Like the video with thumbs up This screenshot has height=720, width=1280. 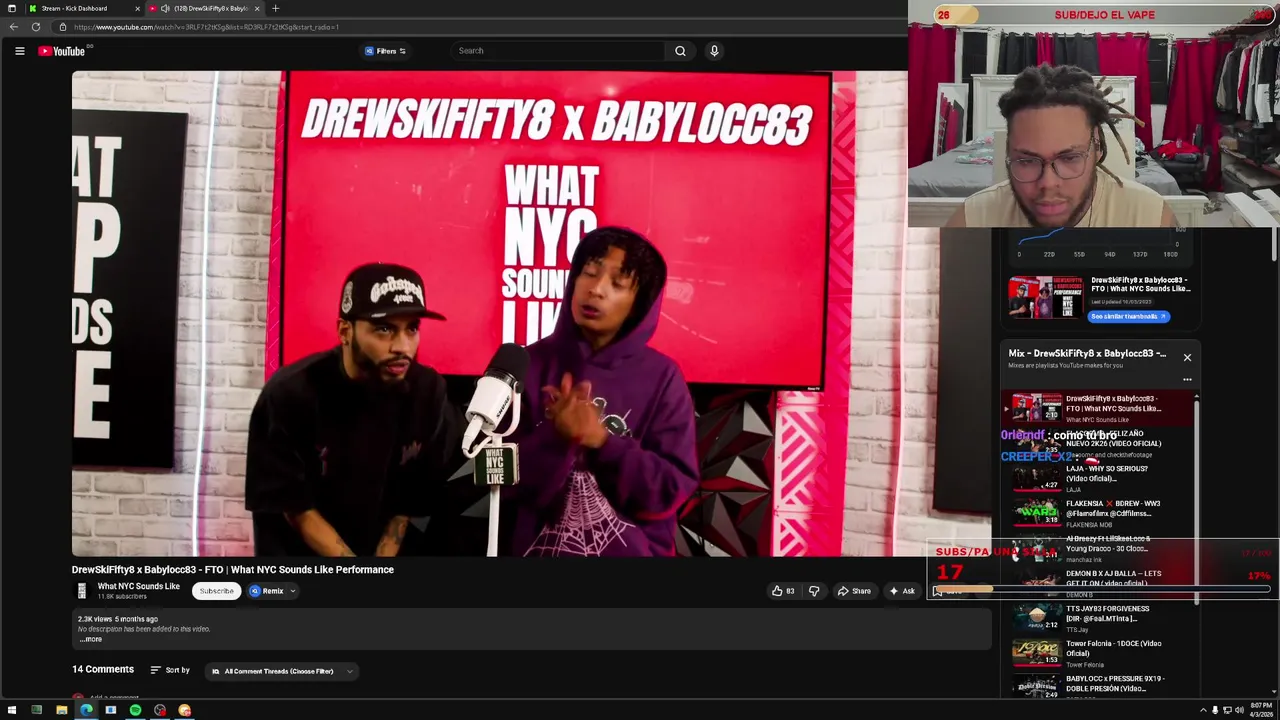(x=783, y=591)
